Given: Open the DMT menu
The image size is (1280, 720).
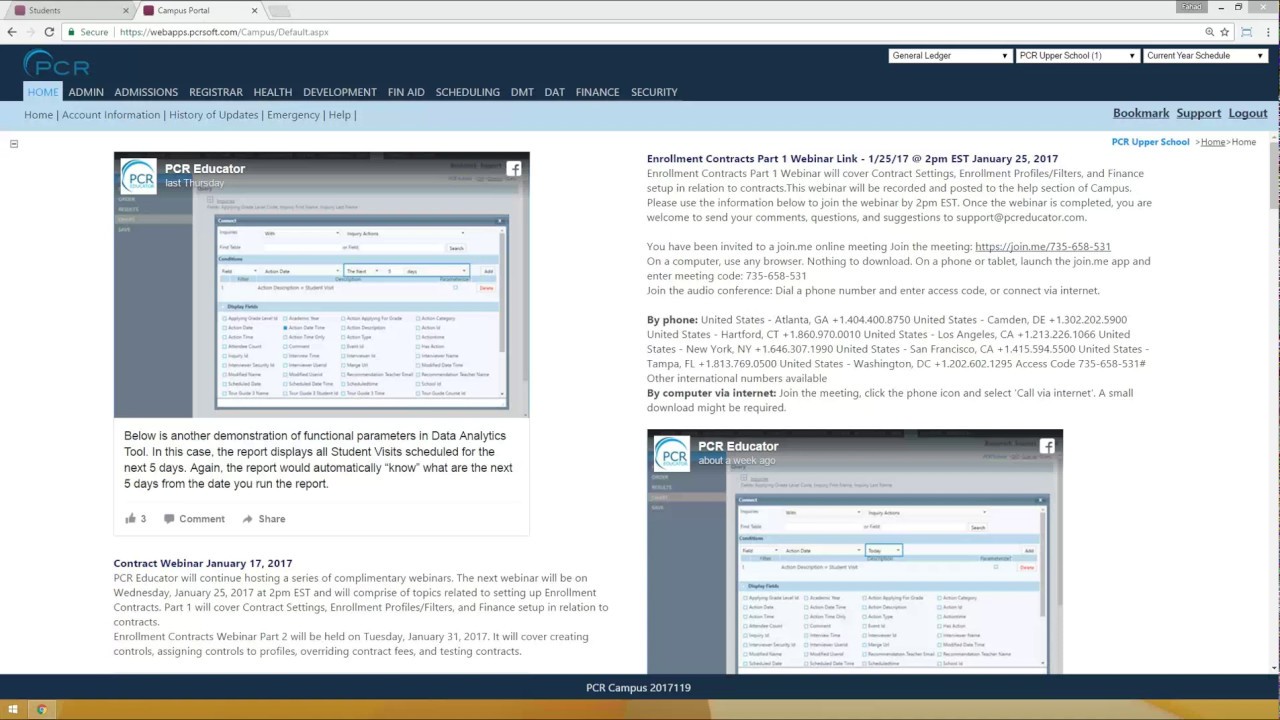Looking at the screenshot, I should pyautogui.click(x=522, y=92).
